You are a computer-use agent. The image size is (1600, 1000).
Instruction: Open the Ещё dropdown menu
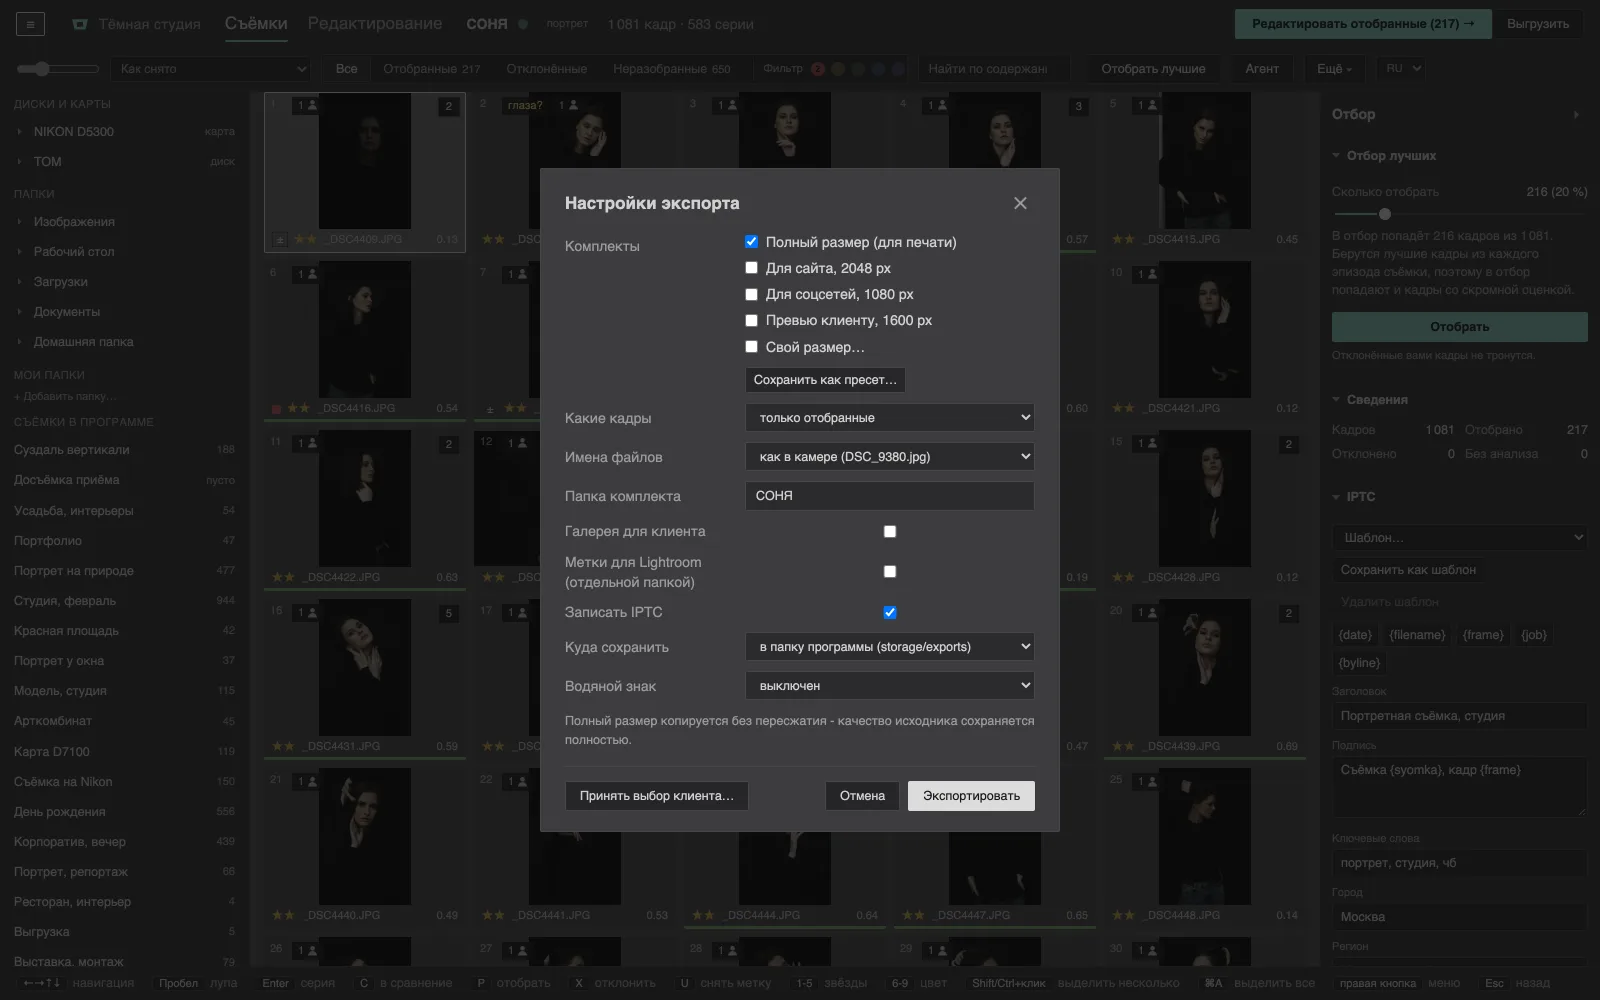1334,69
